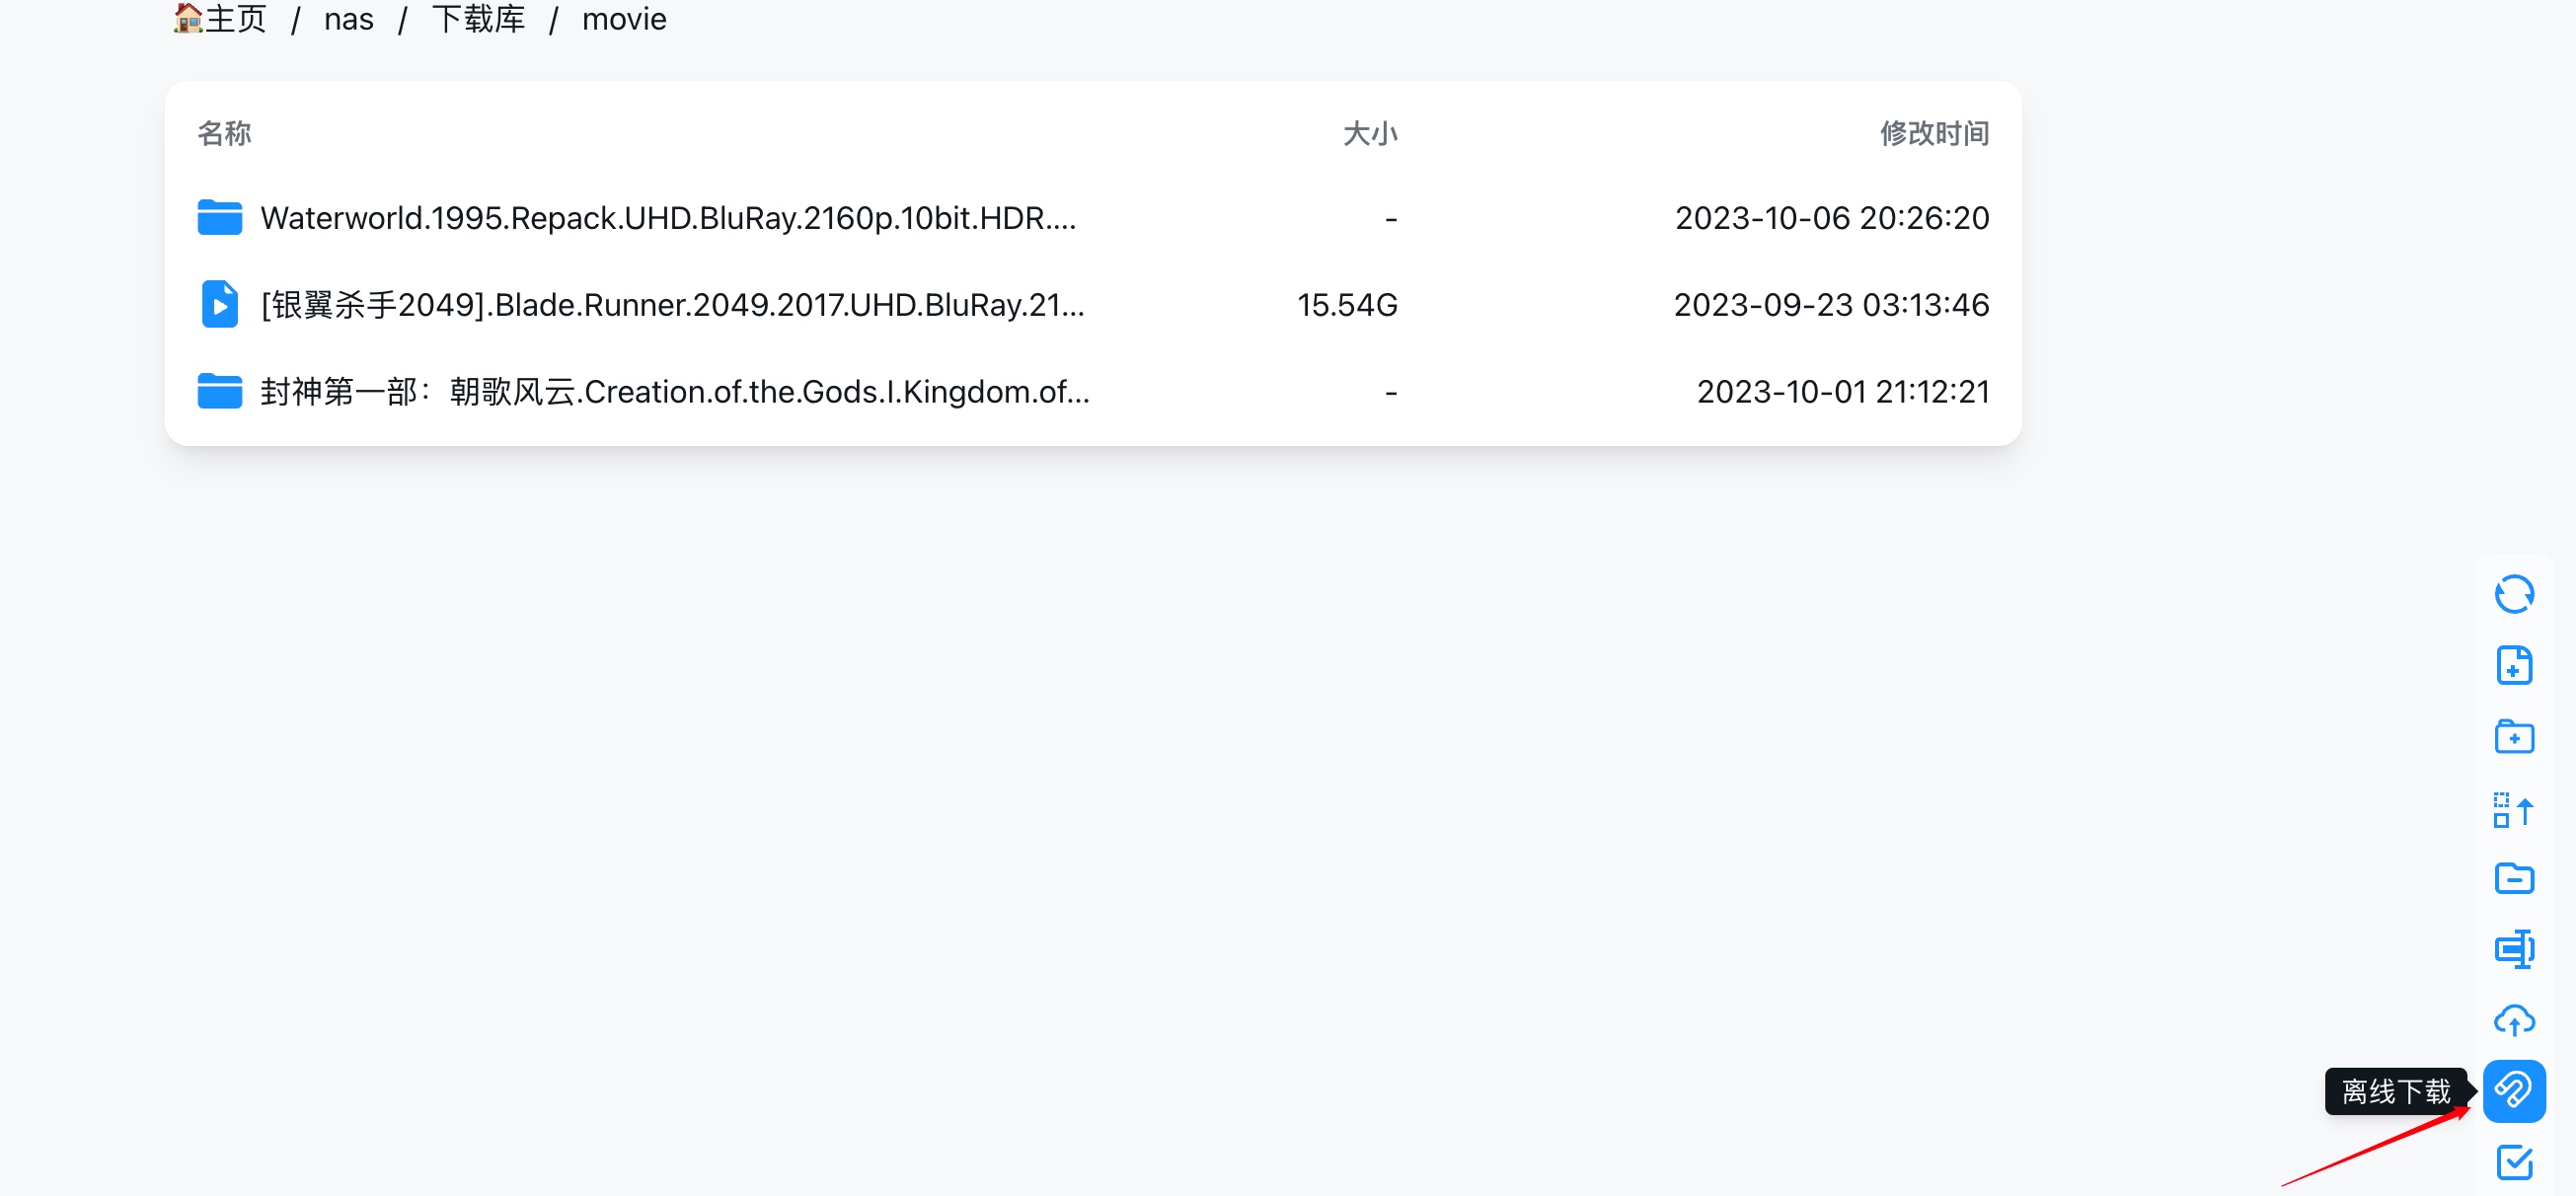Open the Waterworld.1995 folder

(668, 218)
